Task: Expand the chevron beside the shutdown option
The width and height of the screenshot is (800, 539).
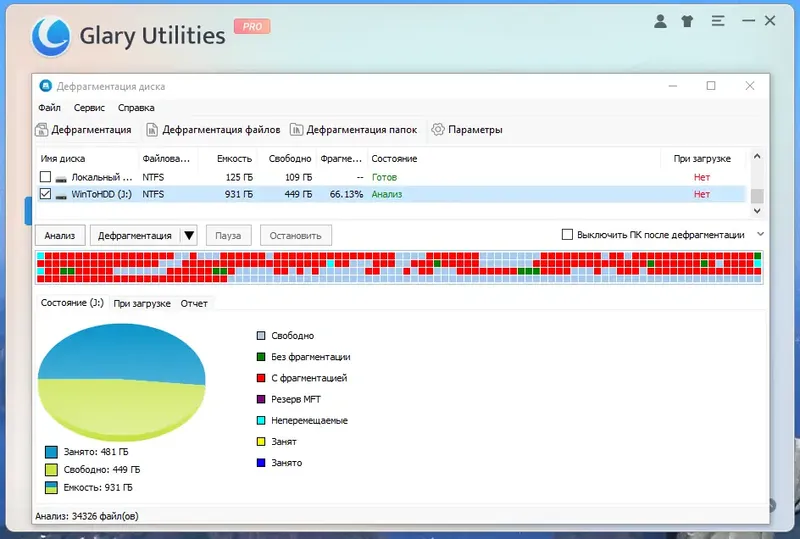Action: pyautogui.click(x=760, y=234)
